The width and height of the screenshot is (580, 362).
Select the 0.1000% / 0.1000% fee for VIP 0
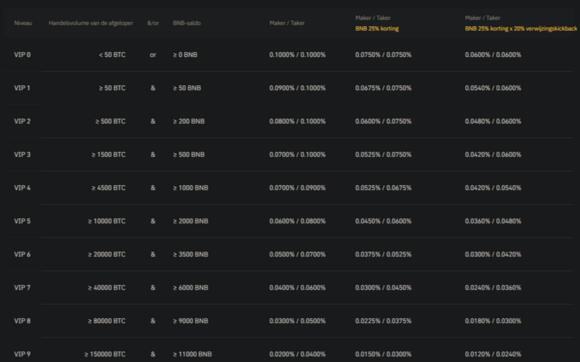coord(297,55)
